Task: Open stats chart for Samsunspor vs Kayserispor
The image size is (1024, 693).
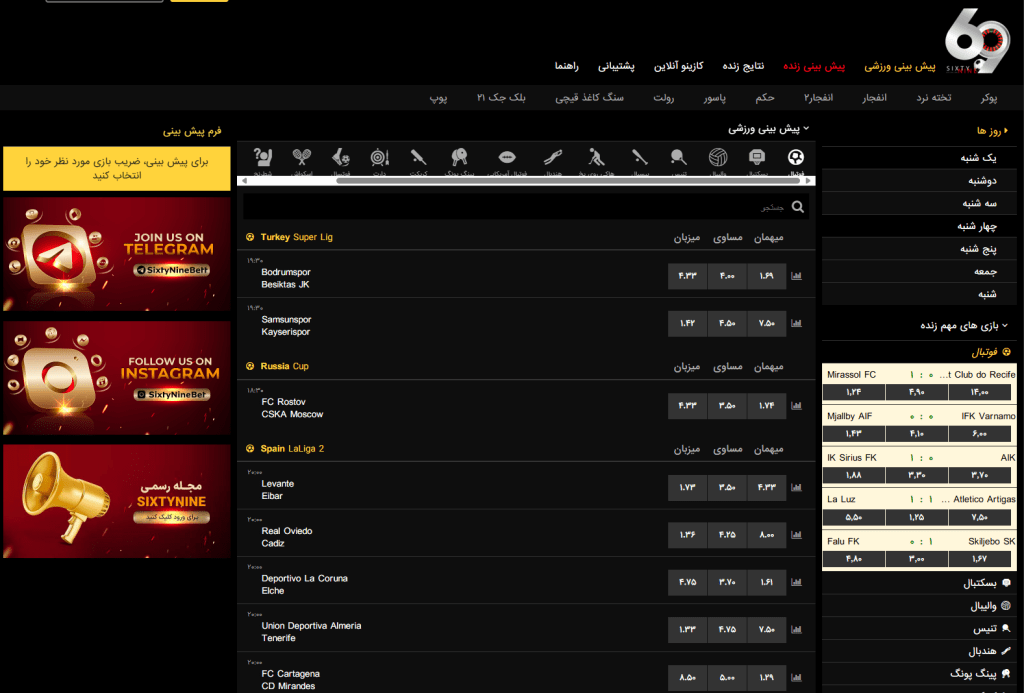Action: click(x=796, y=323)
